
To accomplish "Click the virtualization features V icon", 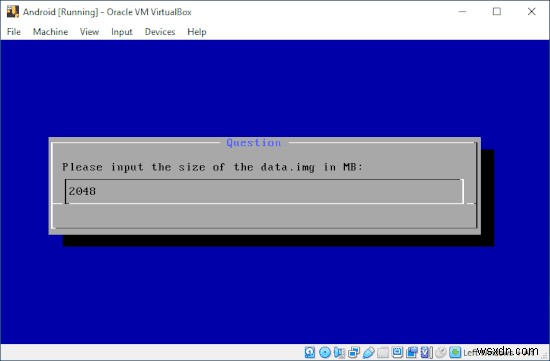I will point(426,352).
